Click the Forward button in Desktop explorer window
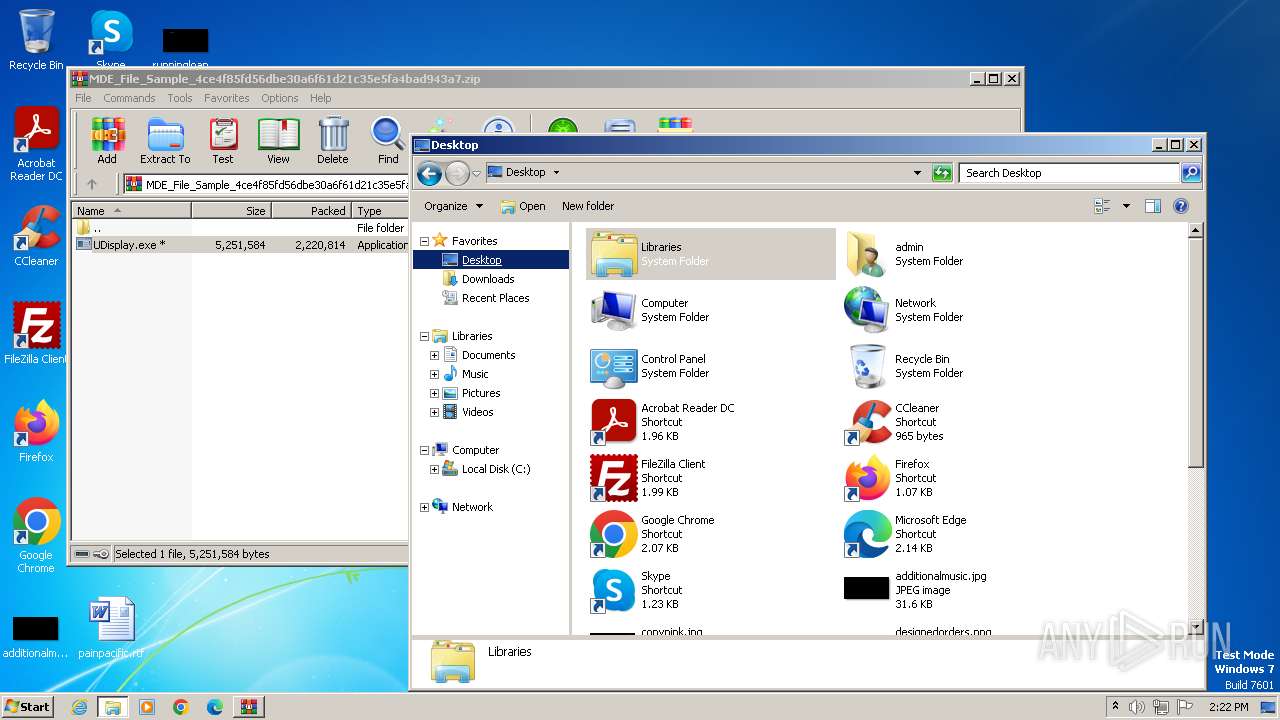The image size is (1280, 720). (457, 173)
